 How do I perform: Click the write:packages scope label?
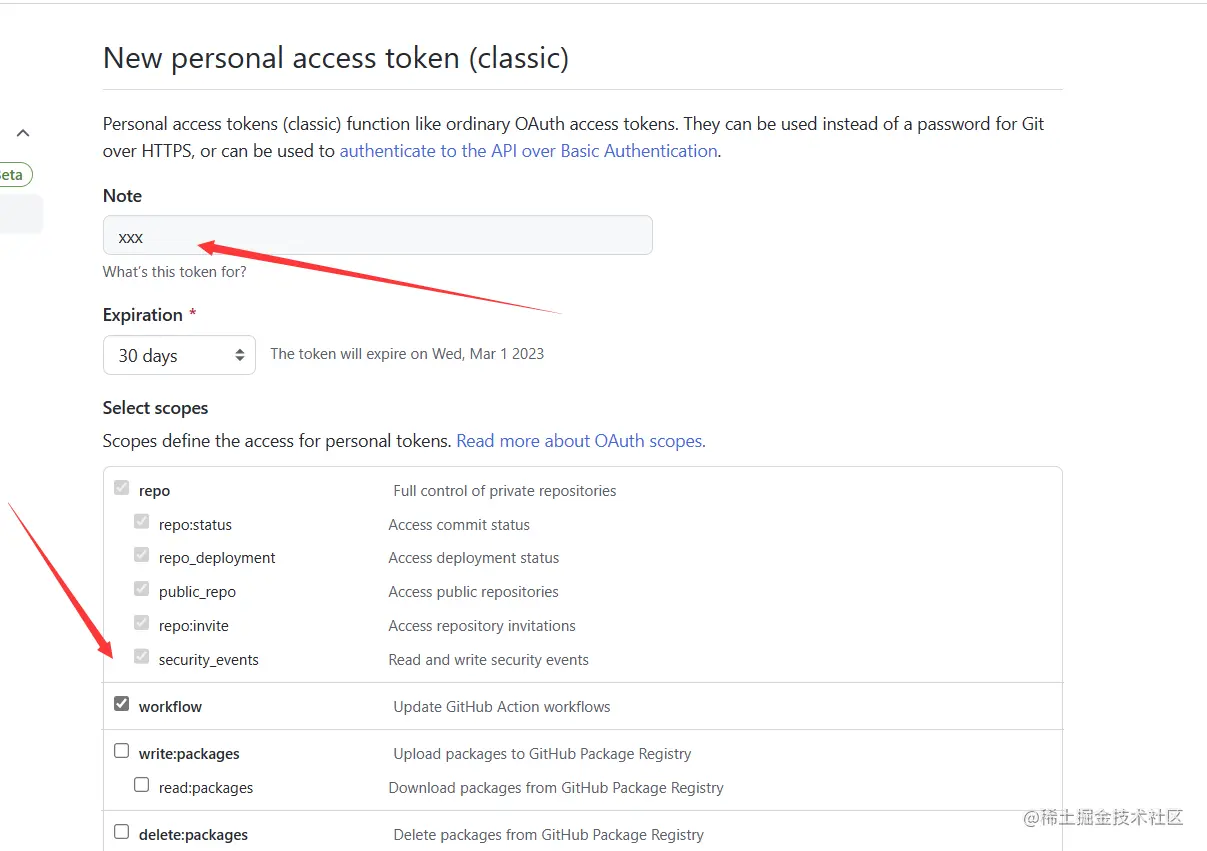(x=189, y=754)
